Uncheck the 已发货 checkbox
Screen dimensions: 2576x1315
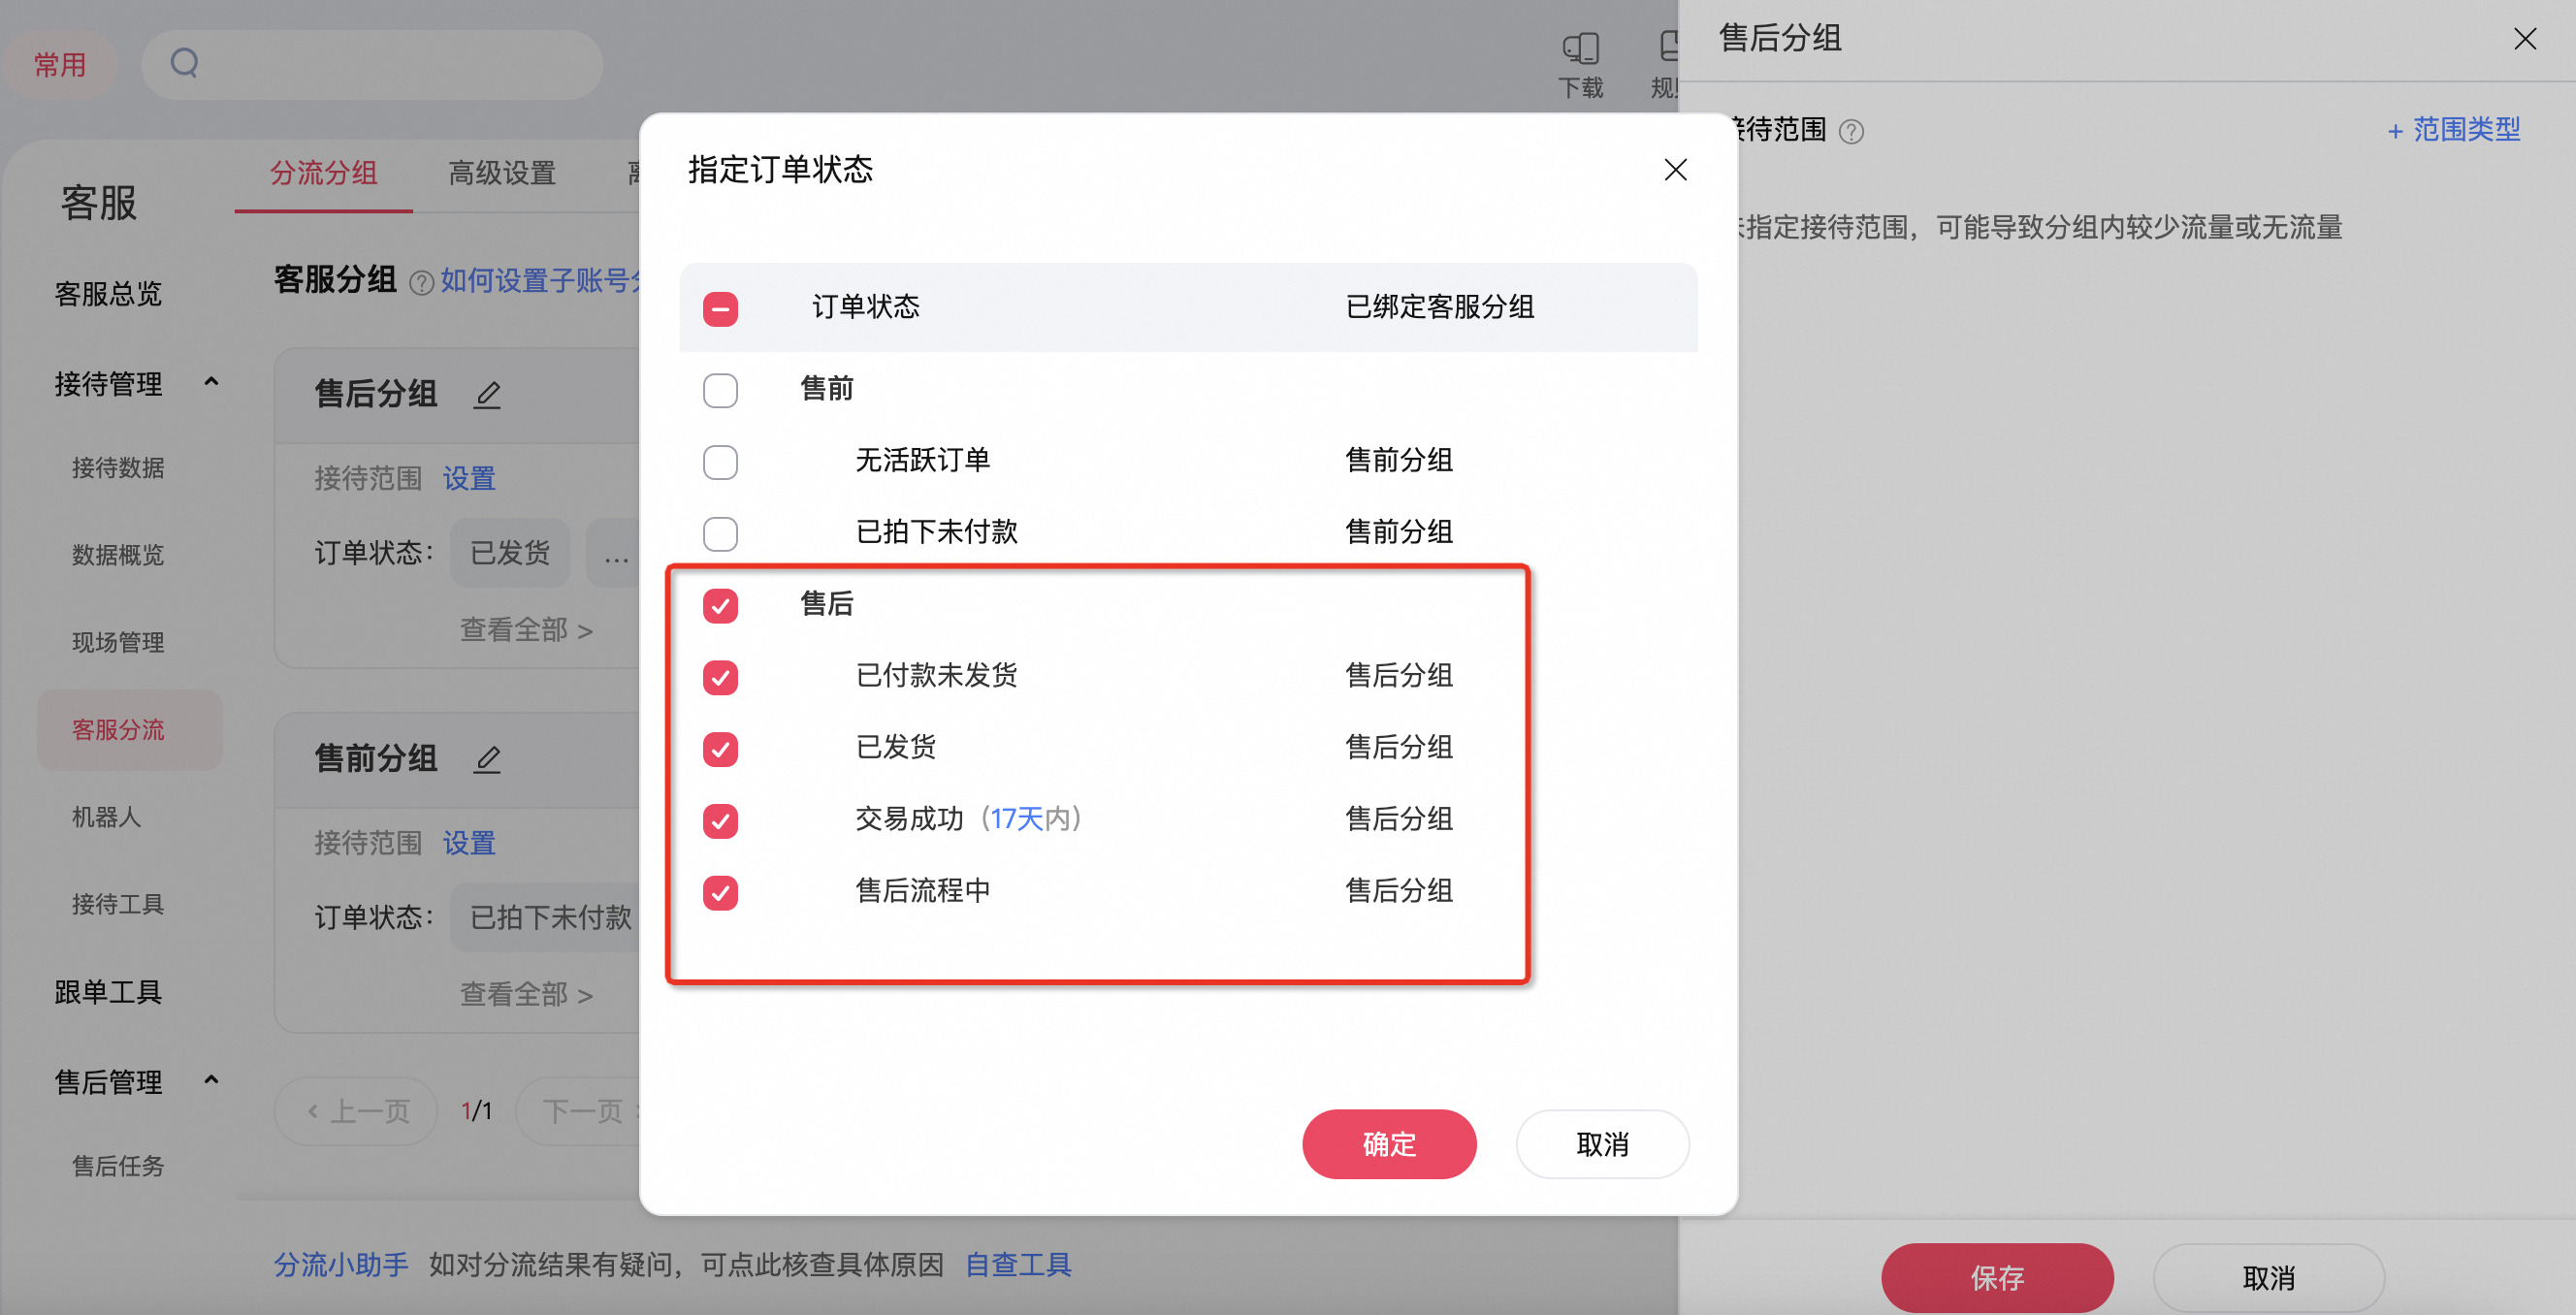tap(720, 749)
